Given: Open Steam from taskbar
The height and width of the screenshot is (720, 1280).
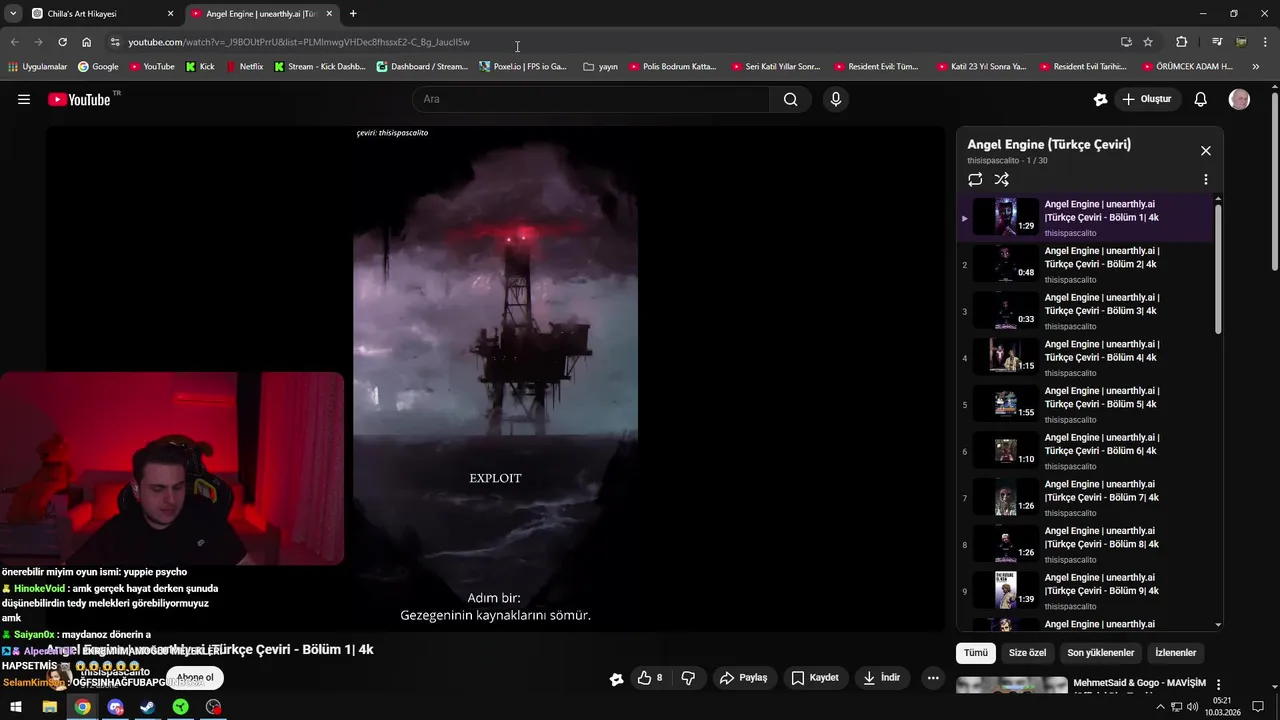Looking at the screenshot, I should [147, 707].
